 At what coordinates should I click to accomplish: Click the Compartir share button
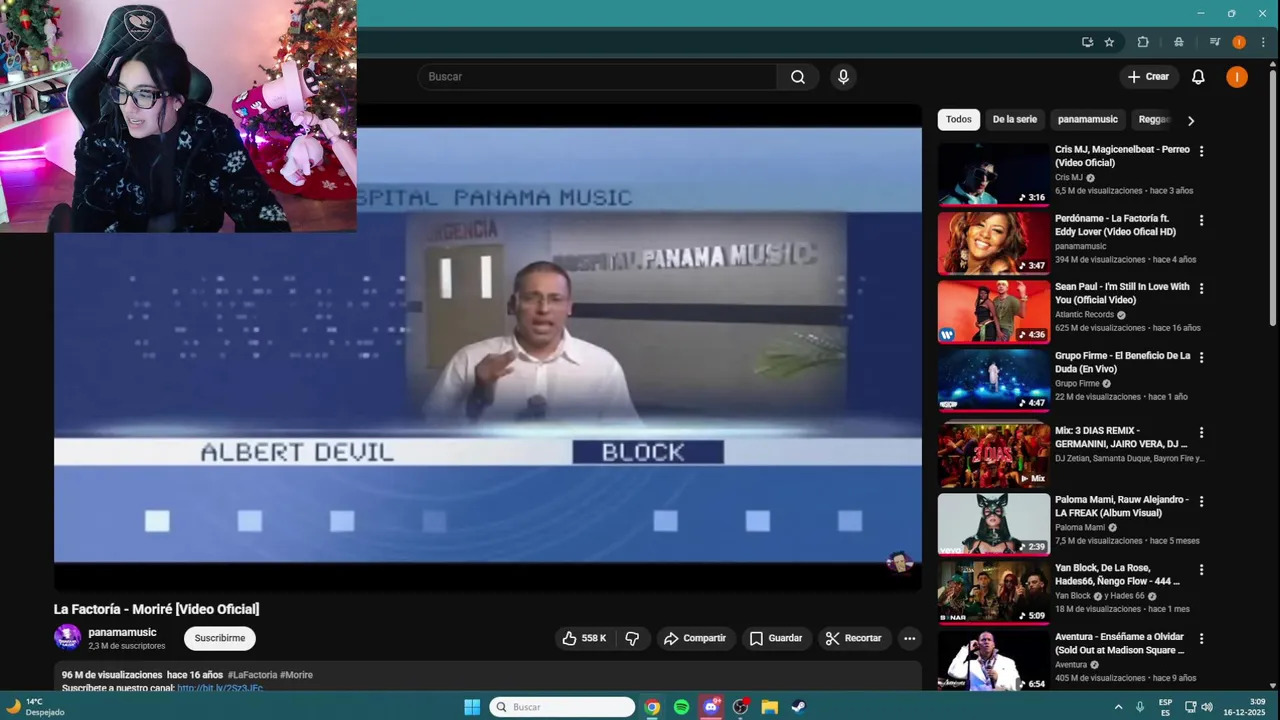(695, 638)
